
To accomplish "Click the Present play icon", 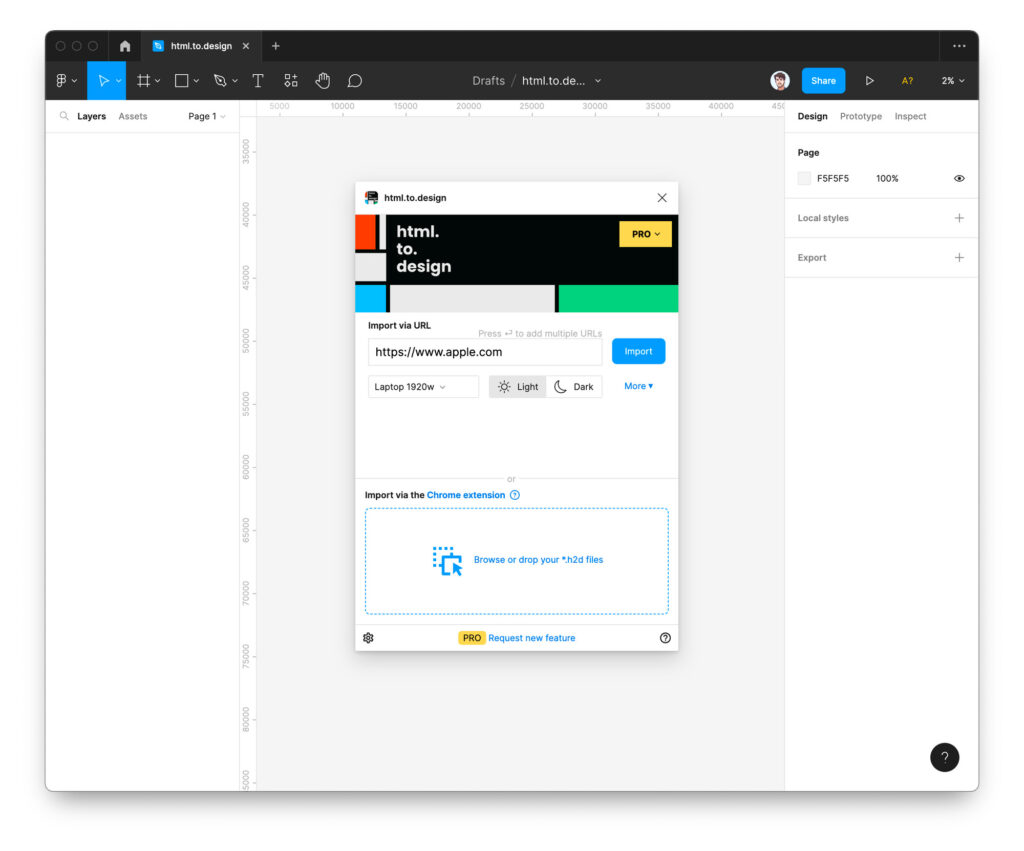I will pos(869,81).
